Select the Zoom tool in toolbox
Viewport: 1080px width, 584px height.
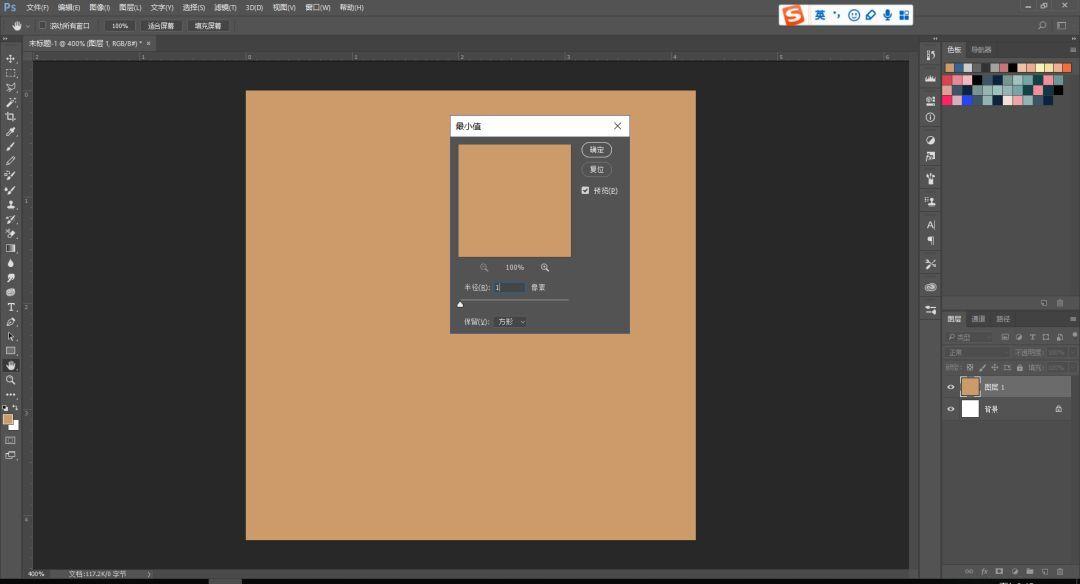click(x=10, y=380)
